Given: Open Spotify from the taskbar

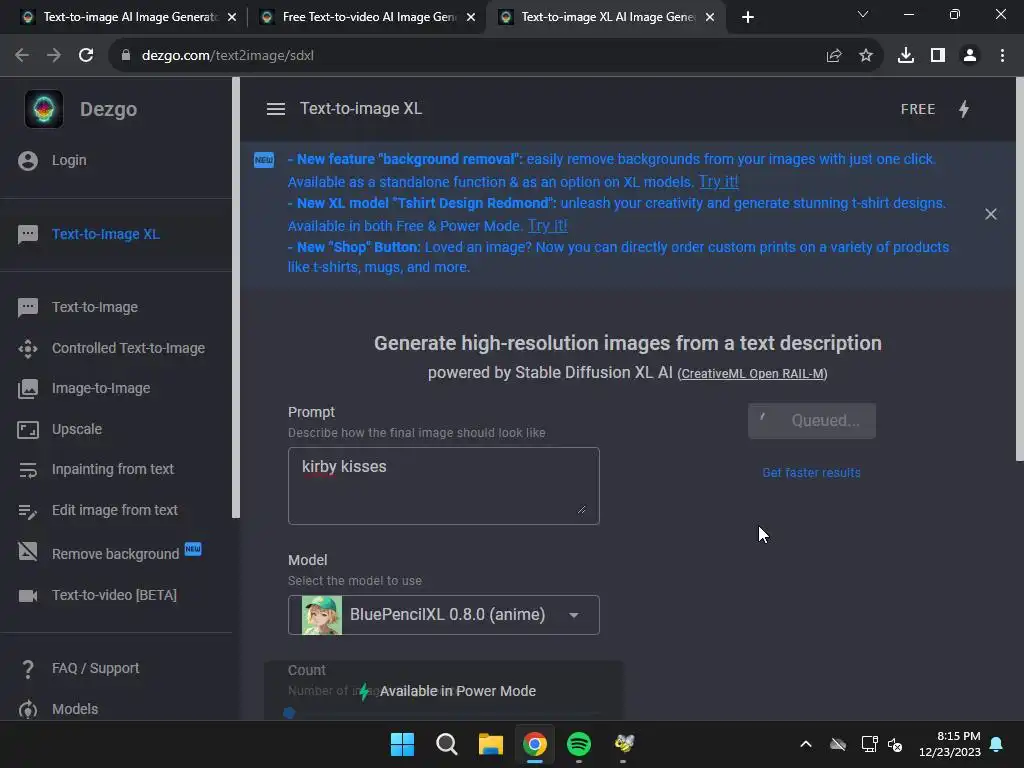Looking at the screenshot, I should pyautogui.click(x=579, y=744).
